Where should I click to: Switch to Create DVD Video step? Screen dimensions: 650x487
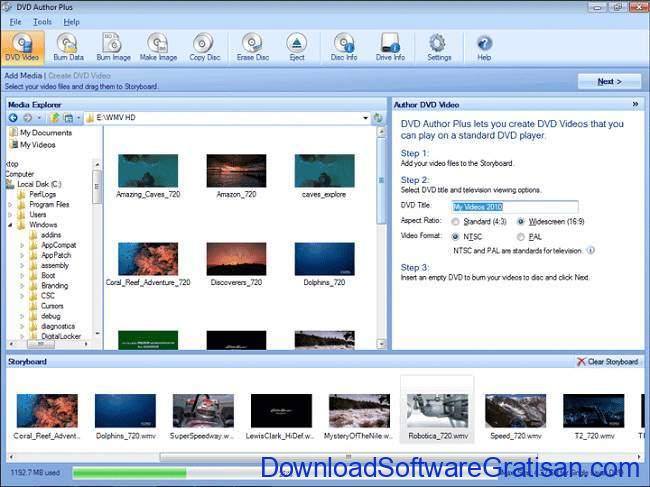79,75
